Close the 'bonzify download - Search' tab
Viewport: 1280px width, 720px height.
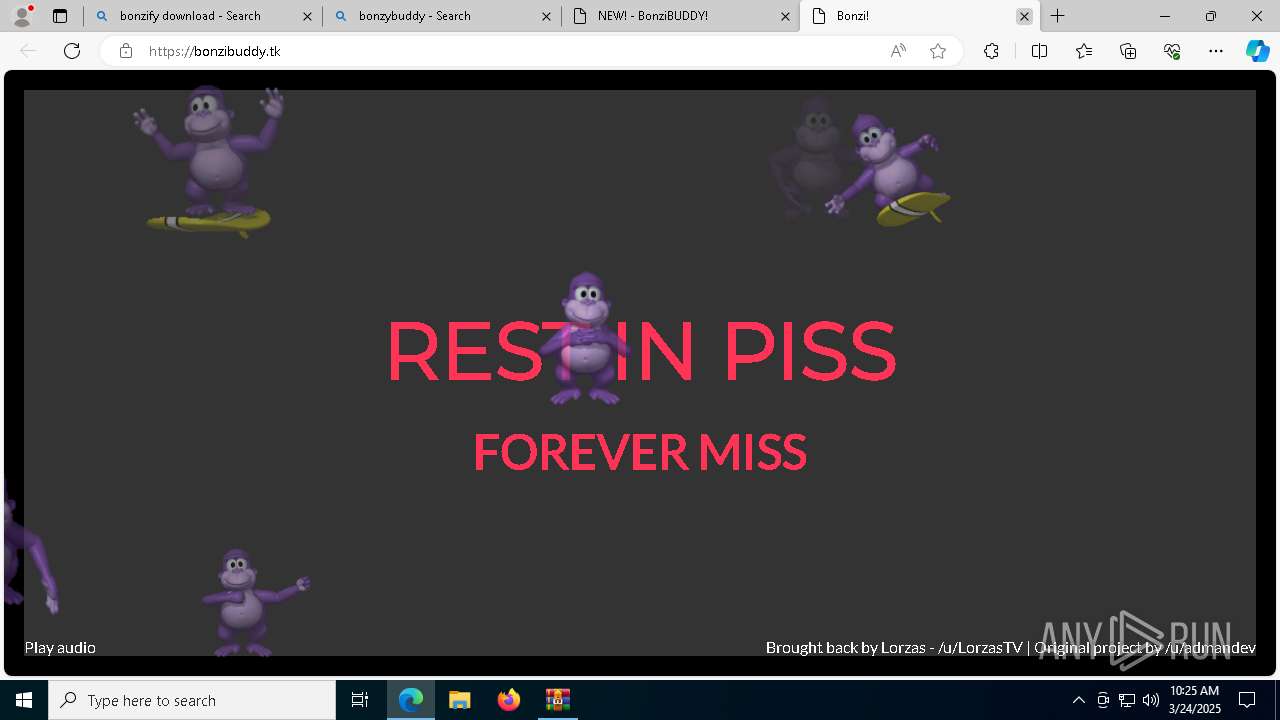[307, 16]
